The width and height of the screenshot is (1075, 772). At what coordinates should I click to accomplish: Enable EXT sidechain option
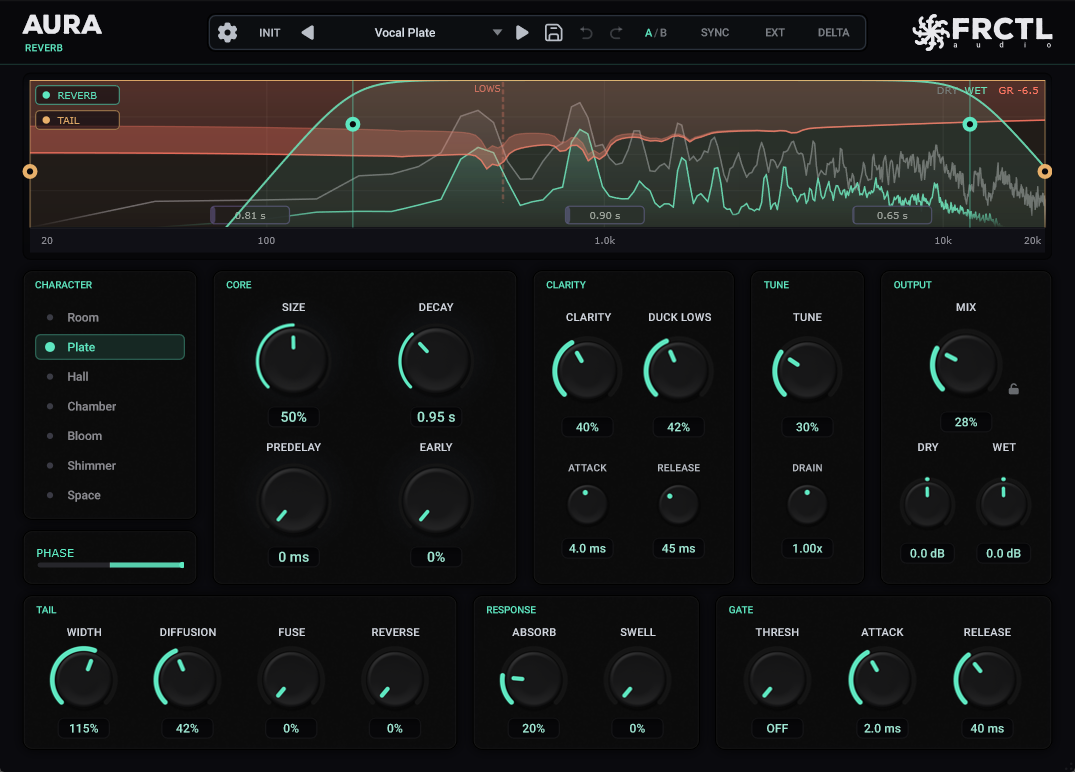click(775, 32)
